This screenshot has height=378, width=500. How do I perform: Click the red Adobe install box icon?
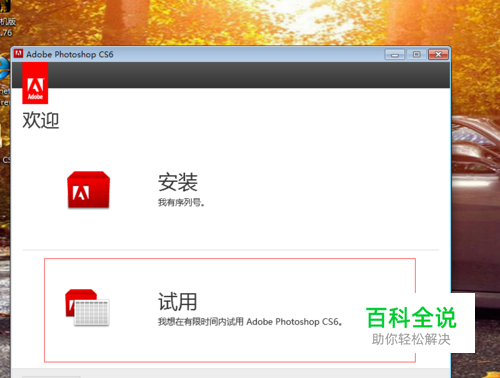(88, 190)
